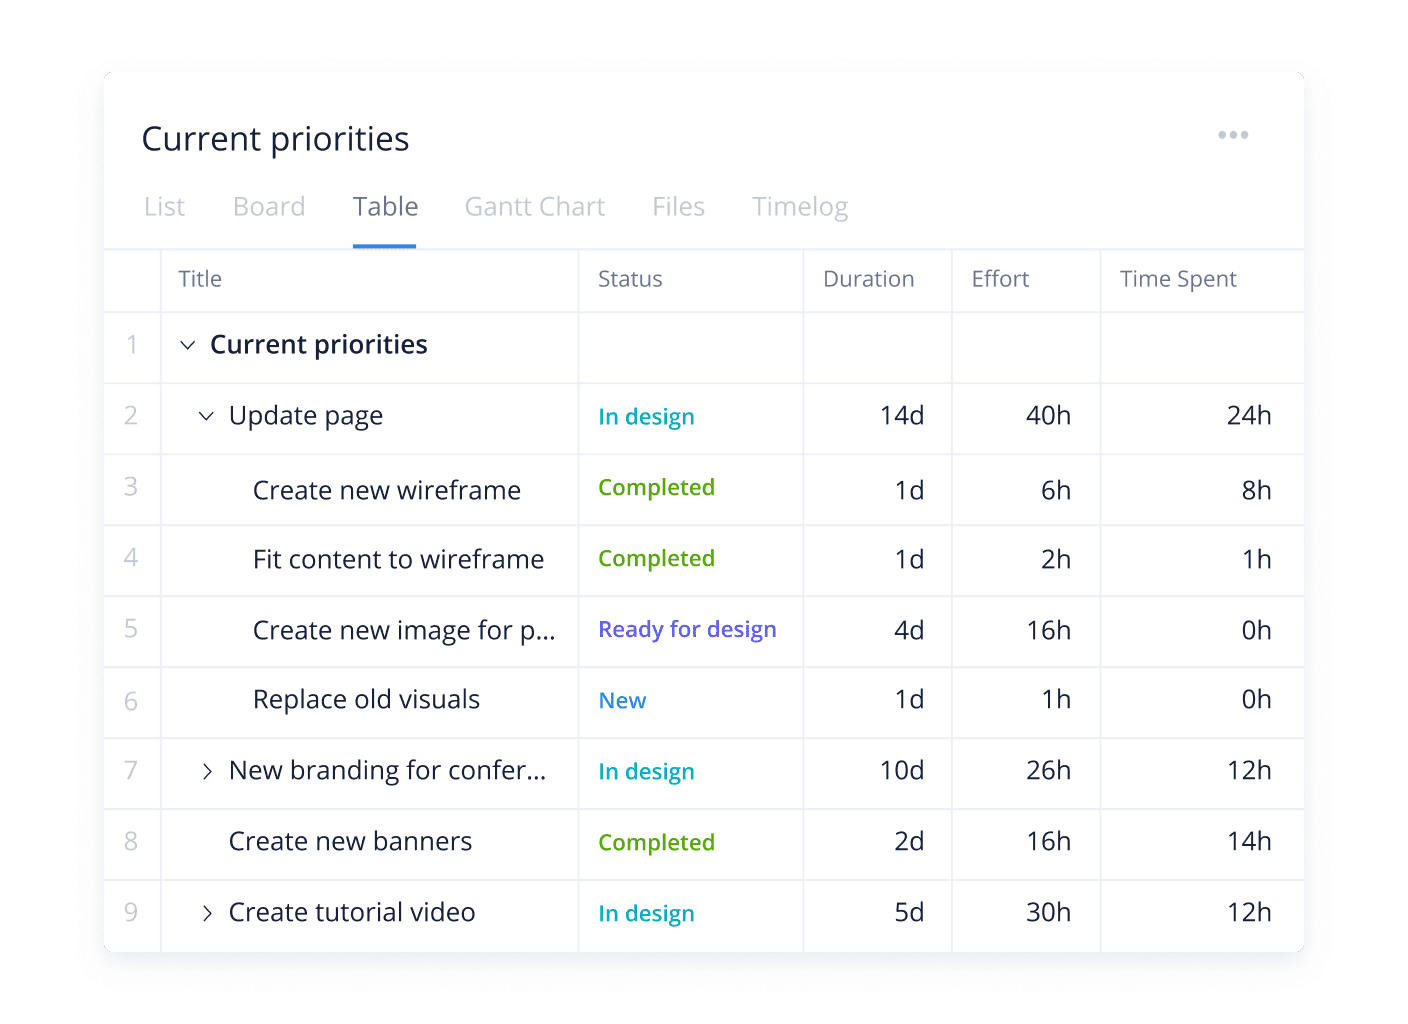
Task: Open the Gantt Chart tab
Action: [x=534, y=207]
